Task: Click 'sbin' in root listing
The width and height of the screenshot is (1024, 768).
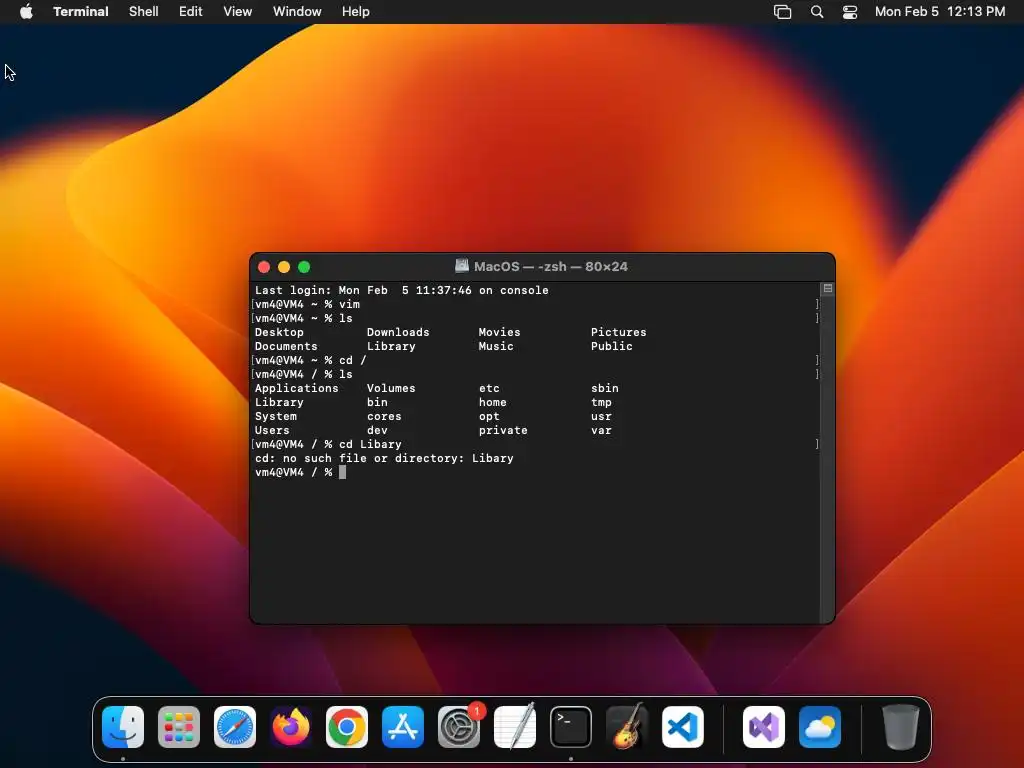Action: [605, 388]
